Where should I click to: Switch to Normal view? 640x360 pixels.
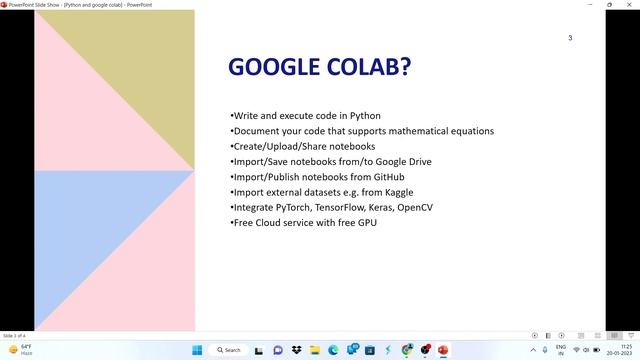pyautogui.click(x=581, y=336)
